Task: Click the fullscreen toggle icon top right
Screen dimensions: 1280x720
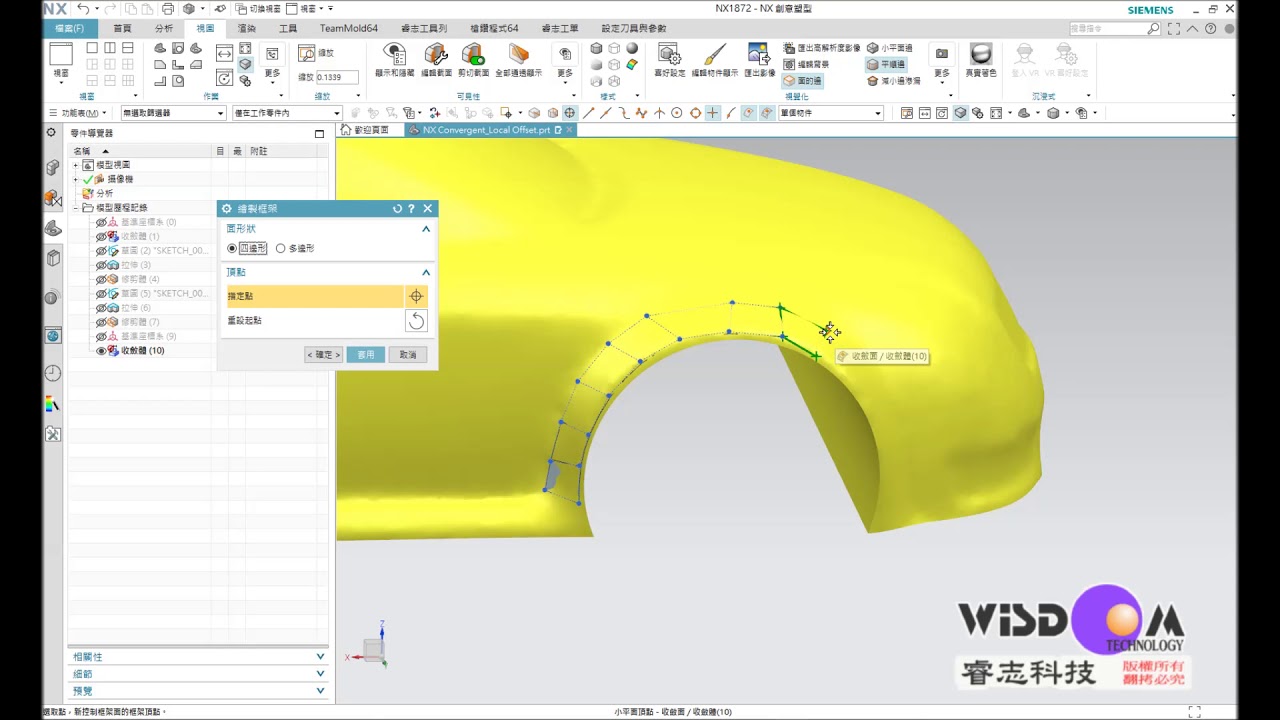Action: [1174, 29]
